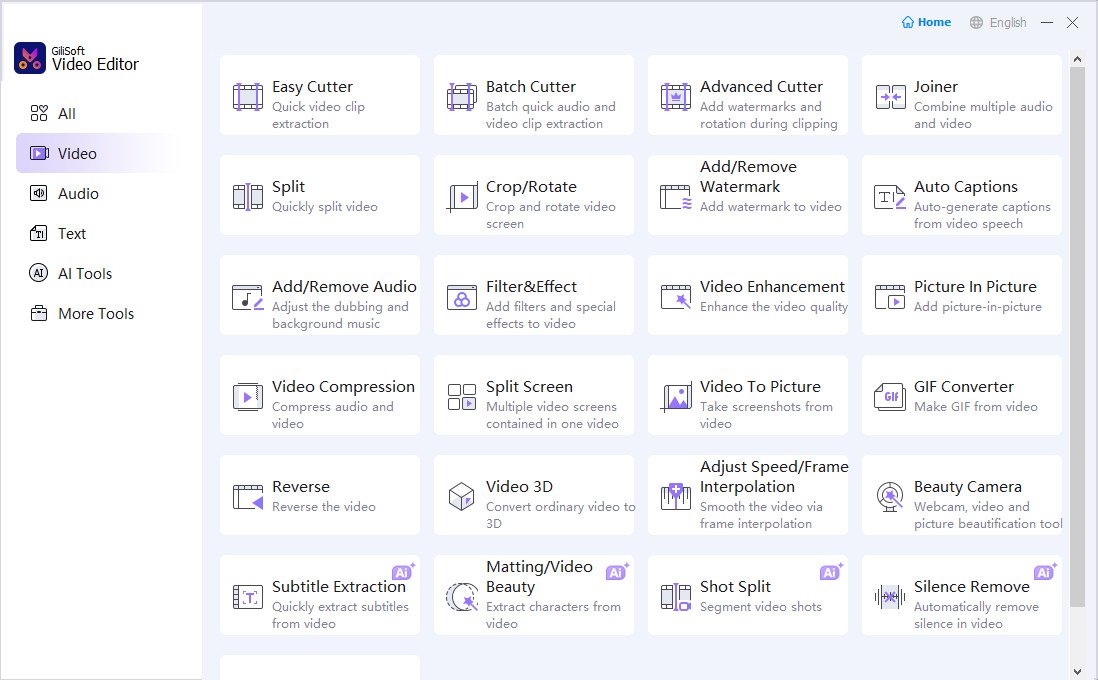This screenshot has width=1098, height=680.
Task: Select the Split video tool icon
Action: 247,197
